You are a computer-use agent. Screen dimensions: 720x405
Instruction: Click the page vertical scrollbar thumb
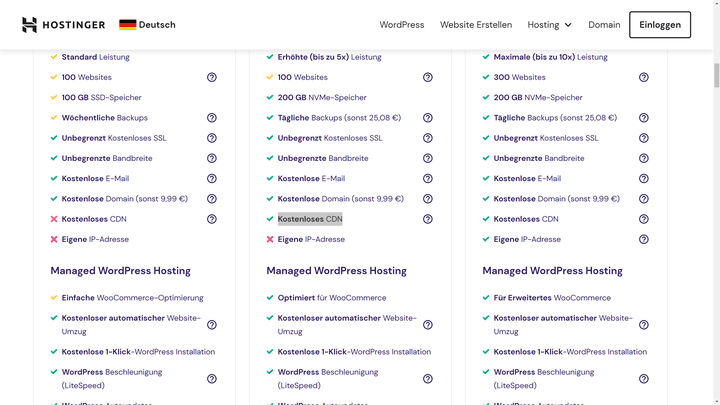[x=716, y=75]
